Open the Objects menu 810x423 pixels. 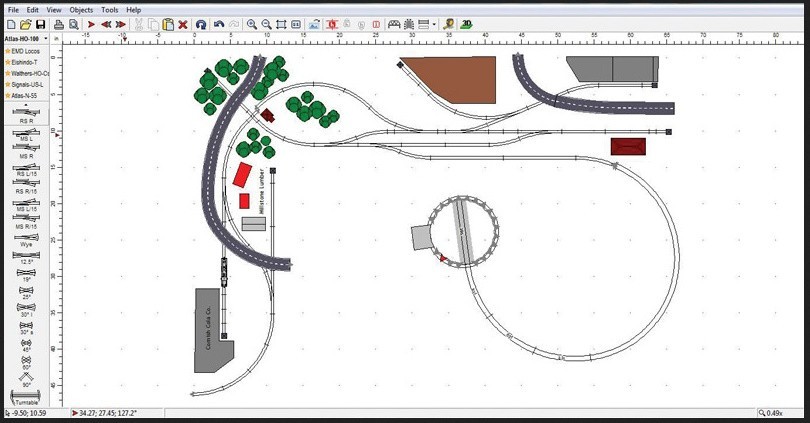[81, 9]
